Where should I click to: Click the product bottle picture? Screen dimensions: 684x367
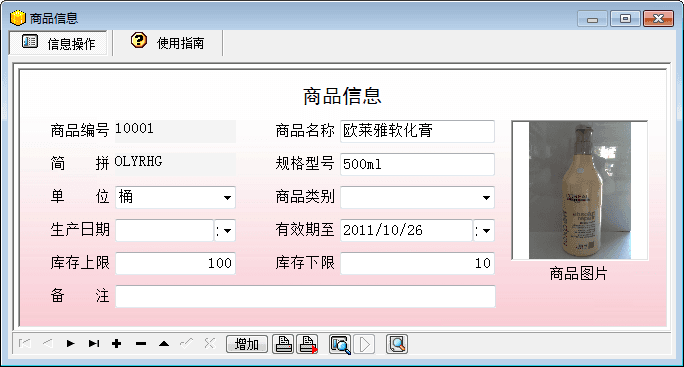pos(580,190)
